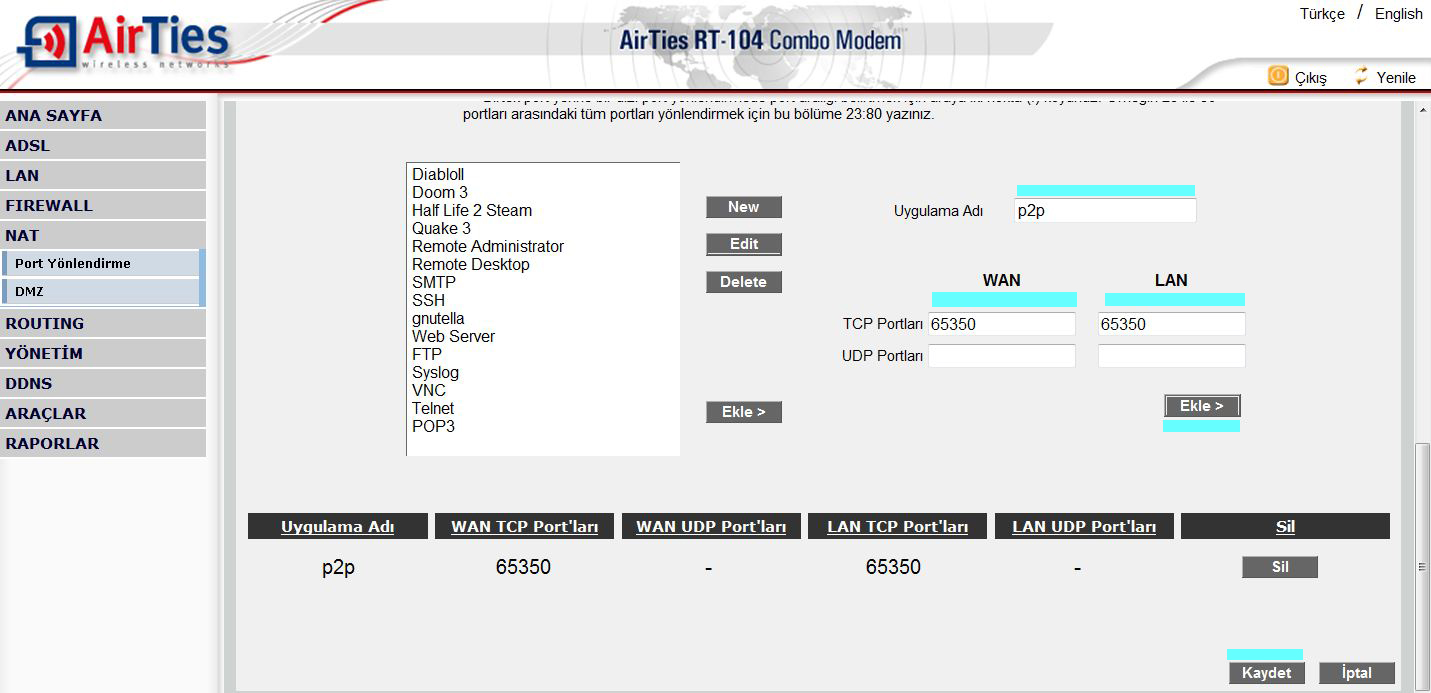Click the Delete button

point(744,282)
